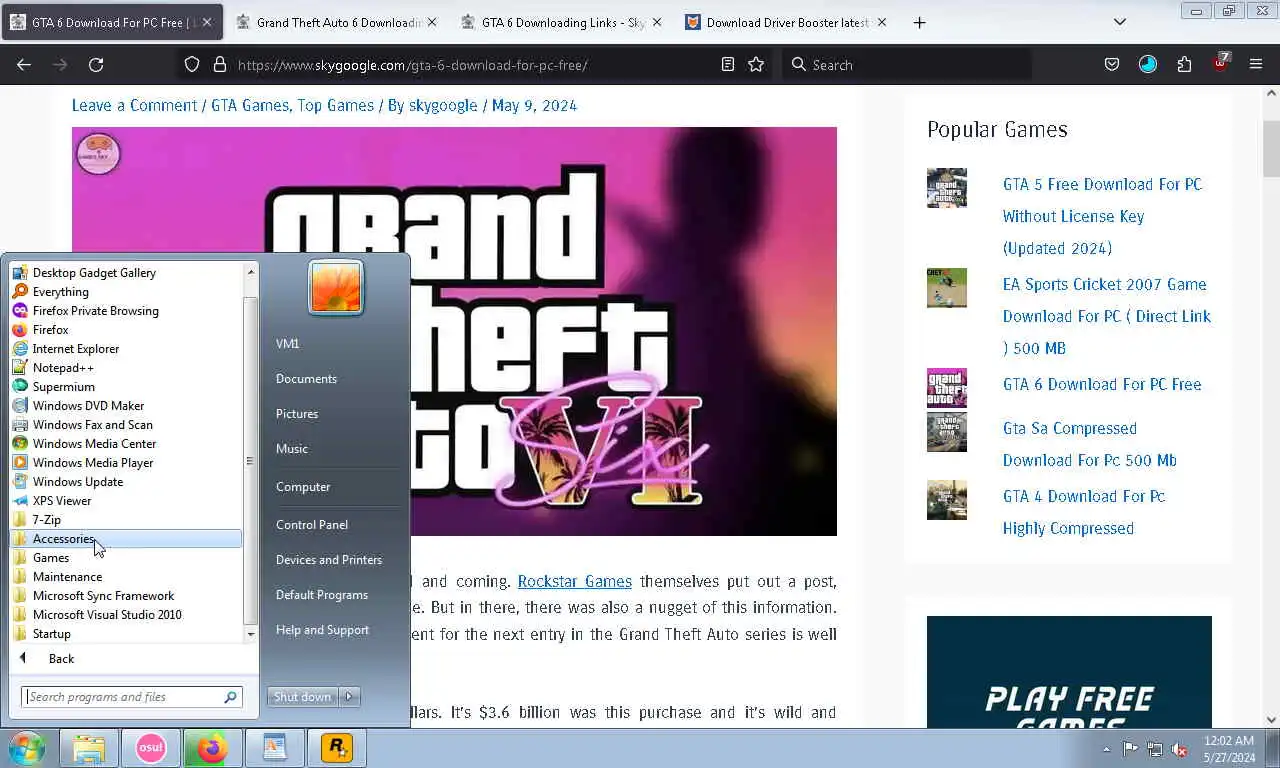Expand the Accessories folder
This screenshot has height=768, width=1280.
(x=126, y=539)
